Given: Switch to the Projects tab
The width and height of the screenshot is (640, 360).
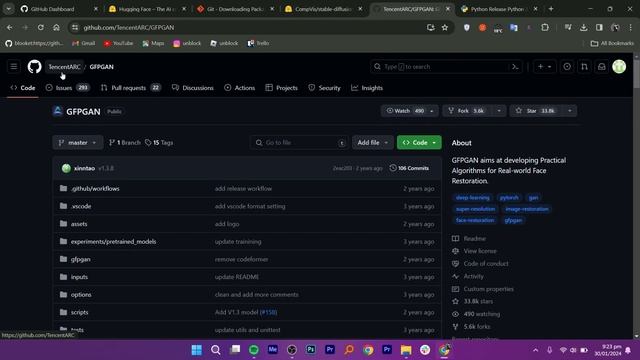Looking at the screenshot, I should (282, 88).
